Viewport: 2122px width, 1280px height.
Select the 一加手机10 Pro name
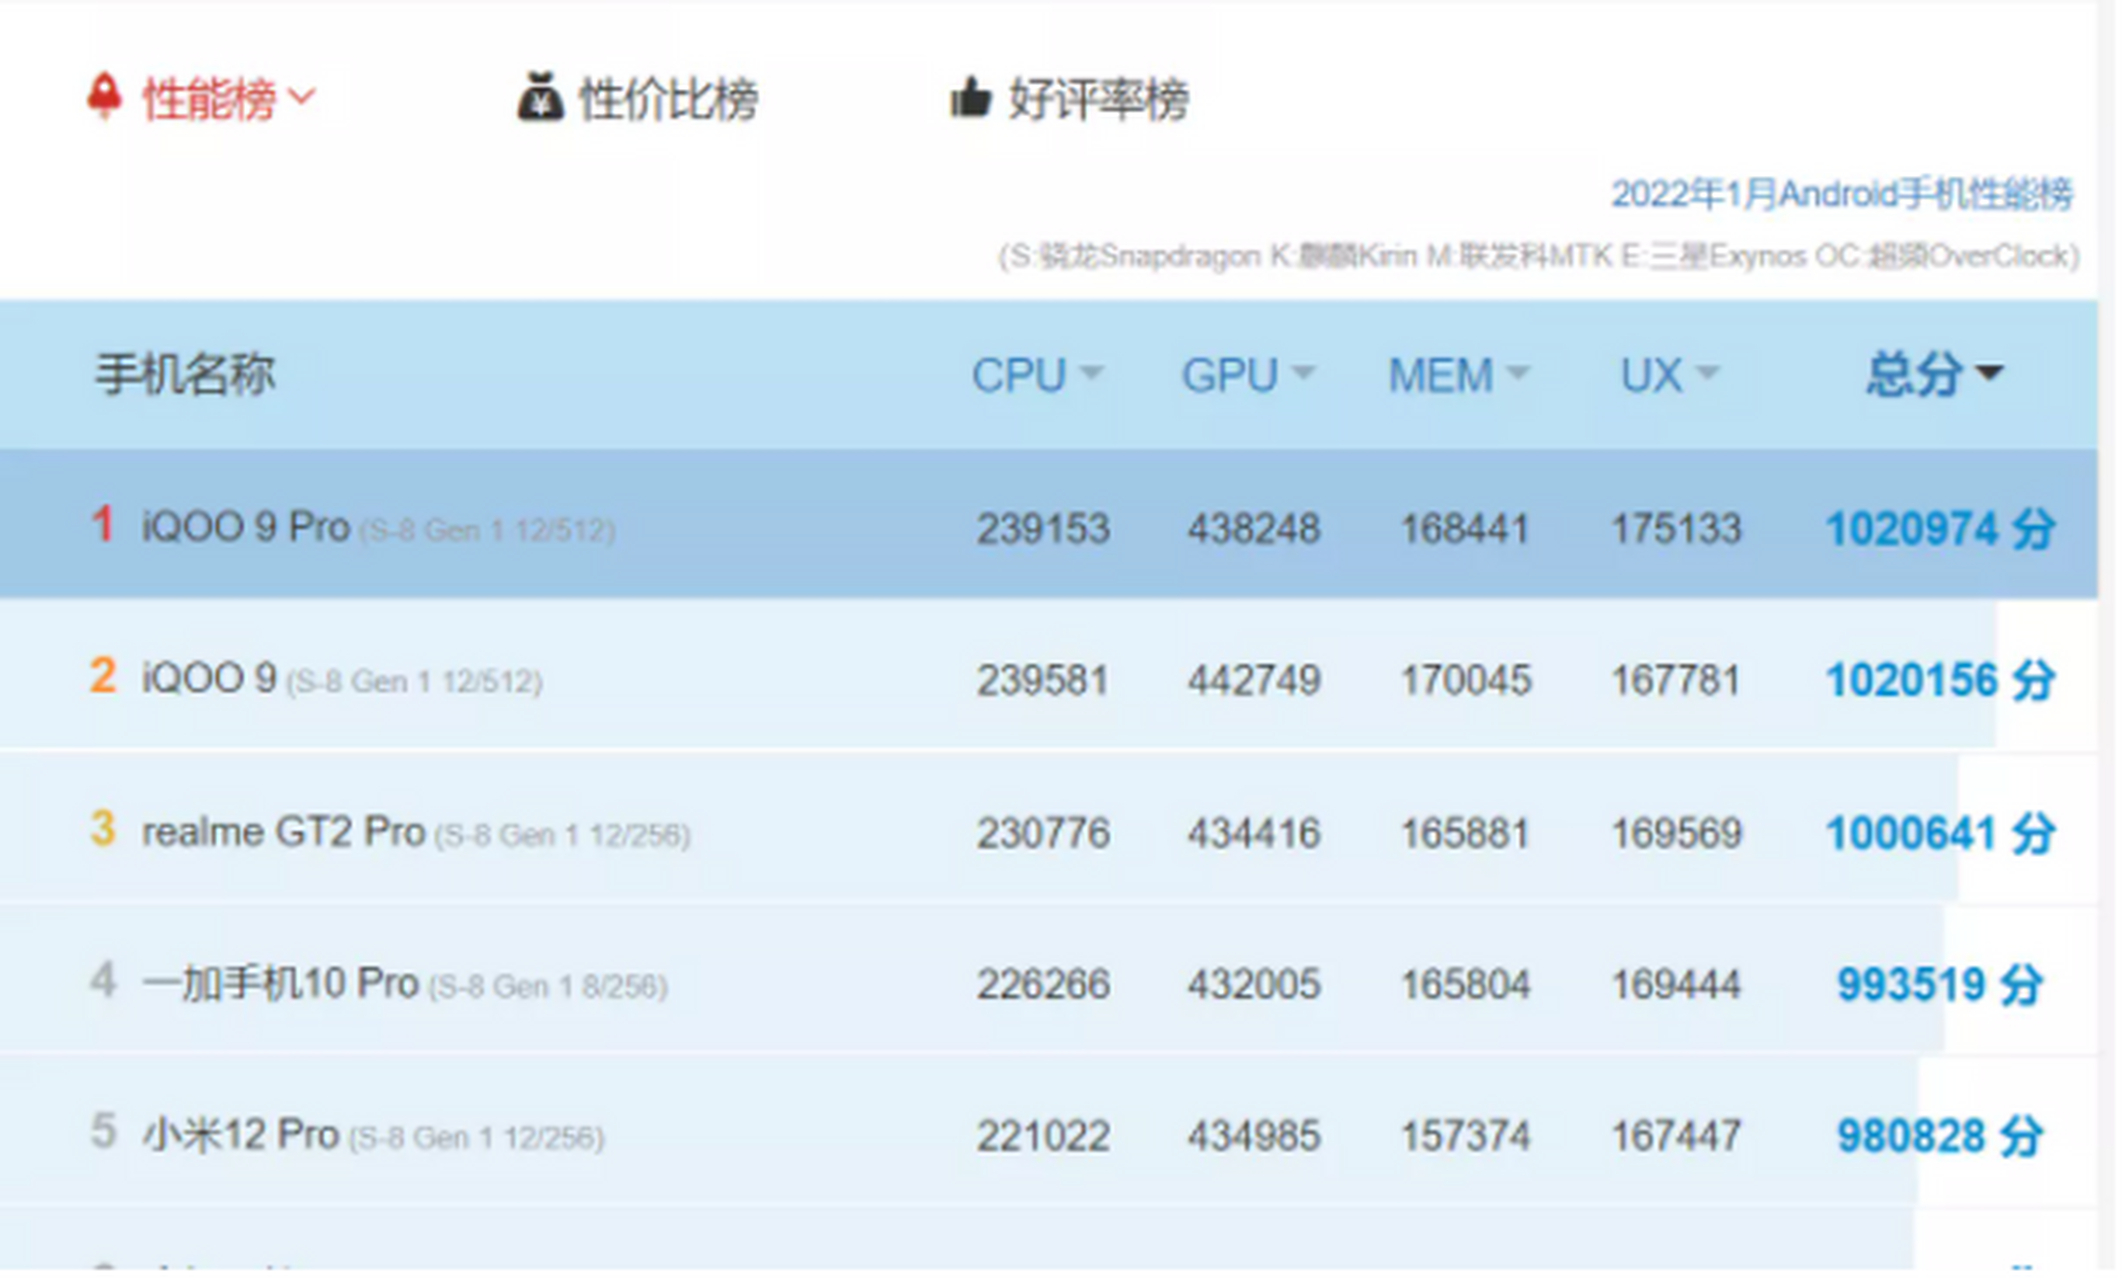[x=280, y=983]
